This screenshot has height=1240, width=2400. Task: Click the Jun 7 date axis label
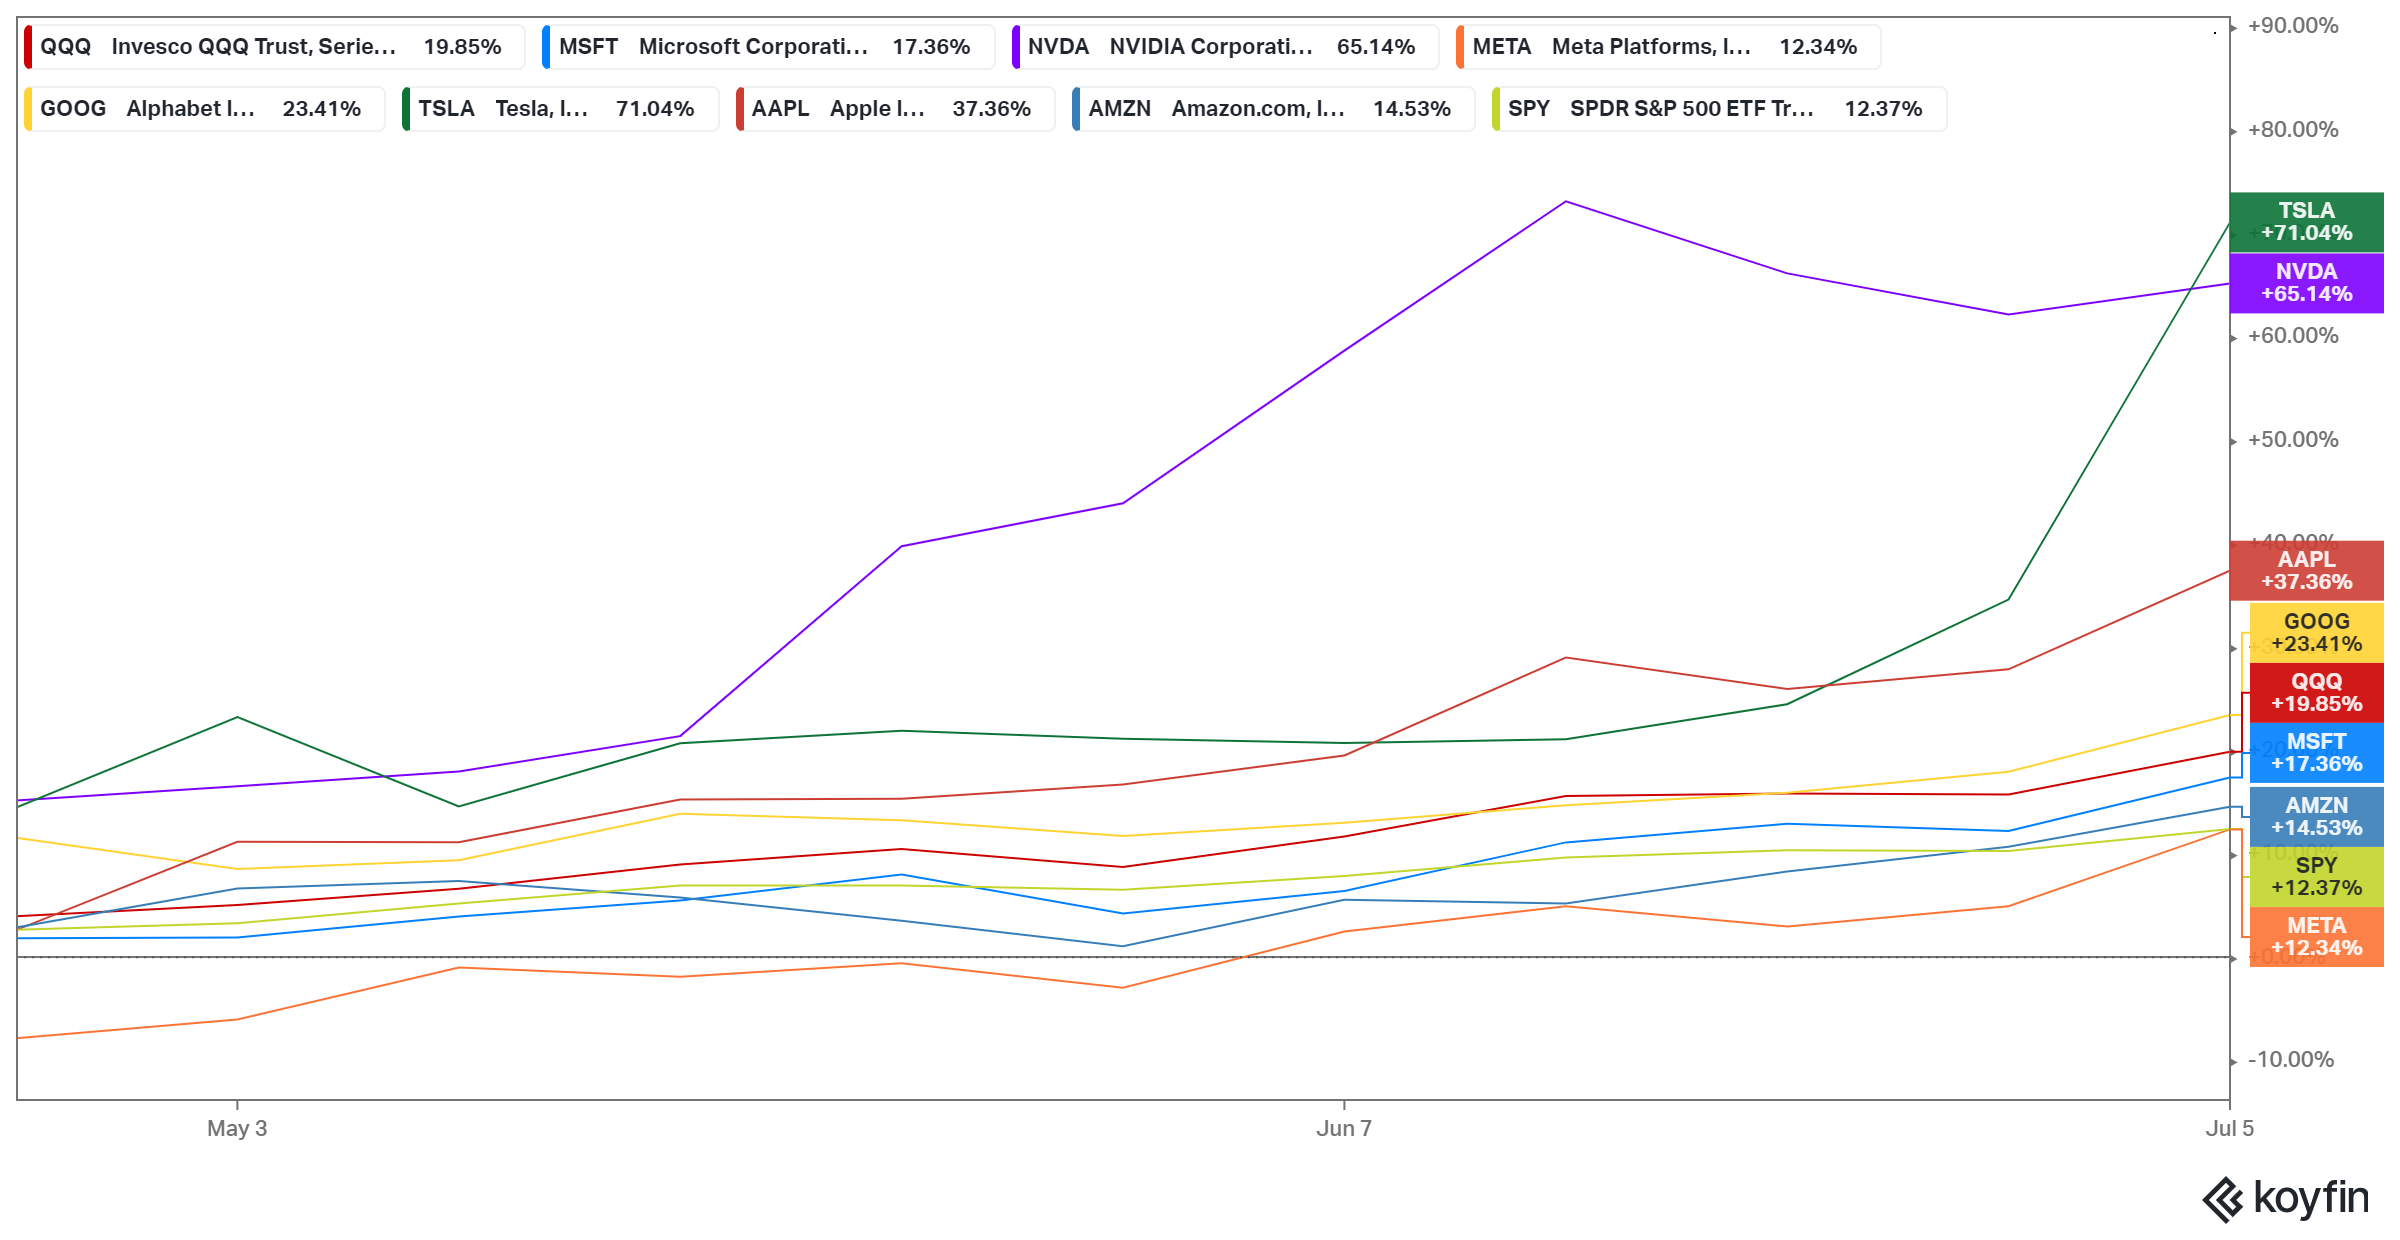pyautogui.click(x=1344, y=1128)
